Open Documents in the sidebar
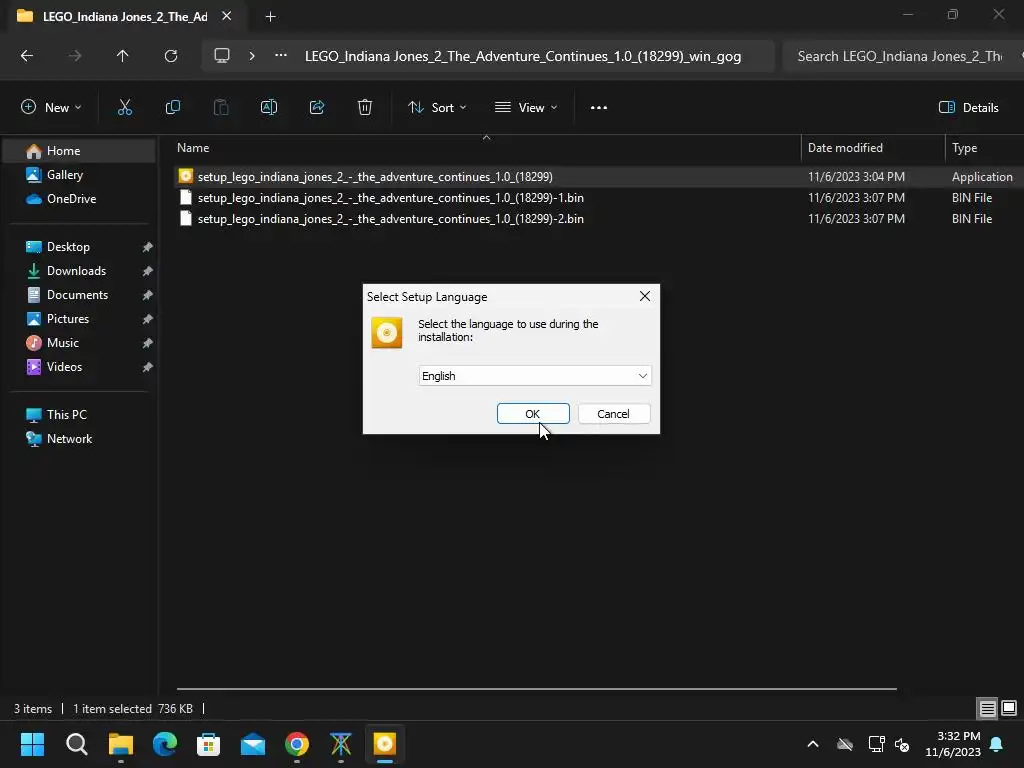This screenshot has height=768, width=1024. tap(77, 295)
